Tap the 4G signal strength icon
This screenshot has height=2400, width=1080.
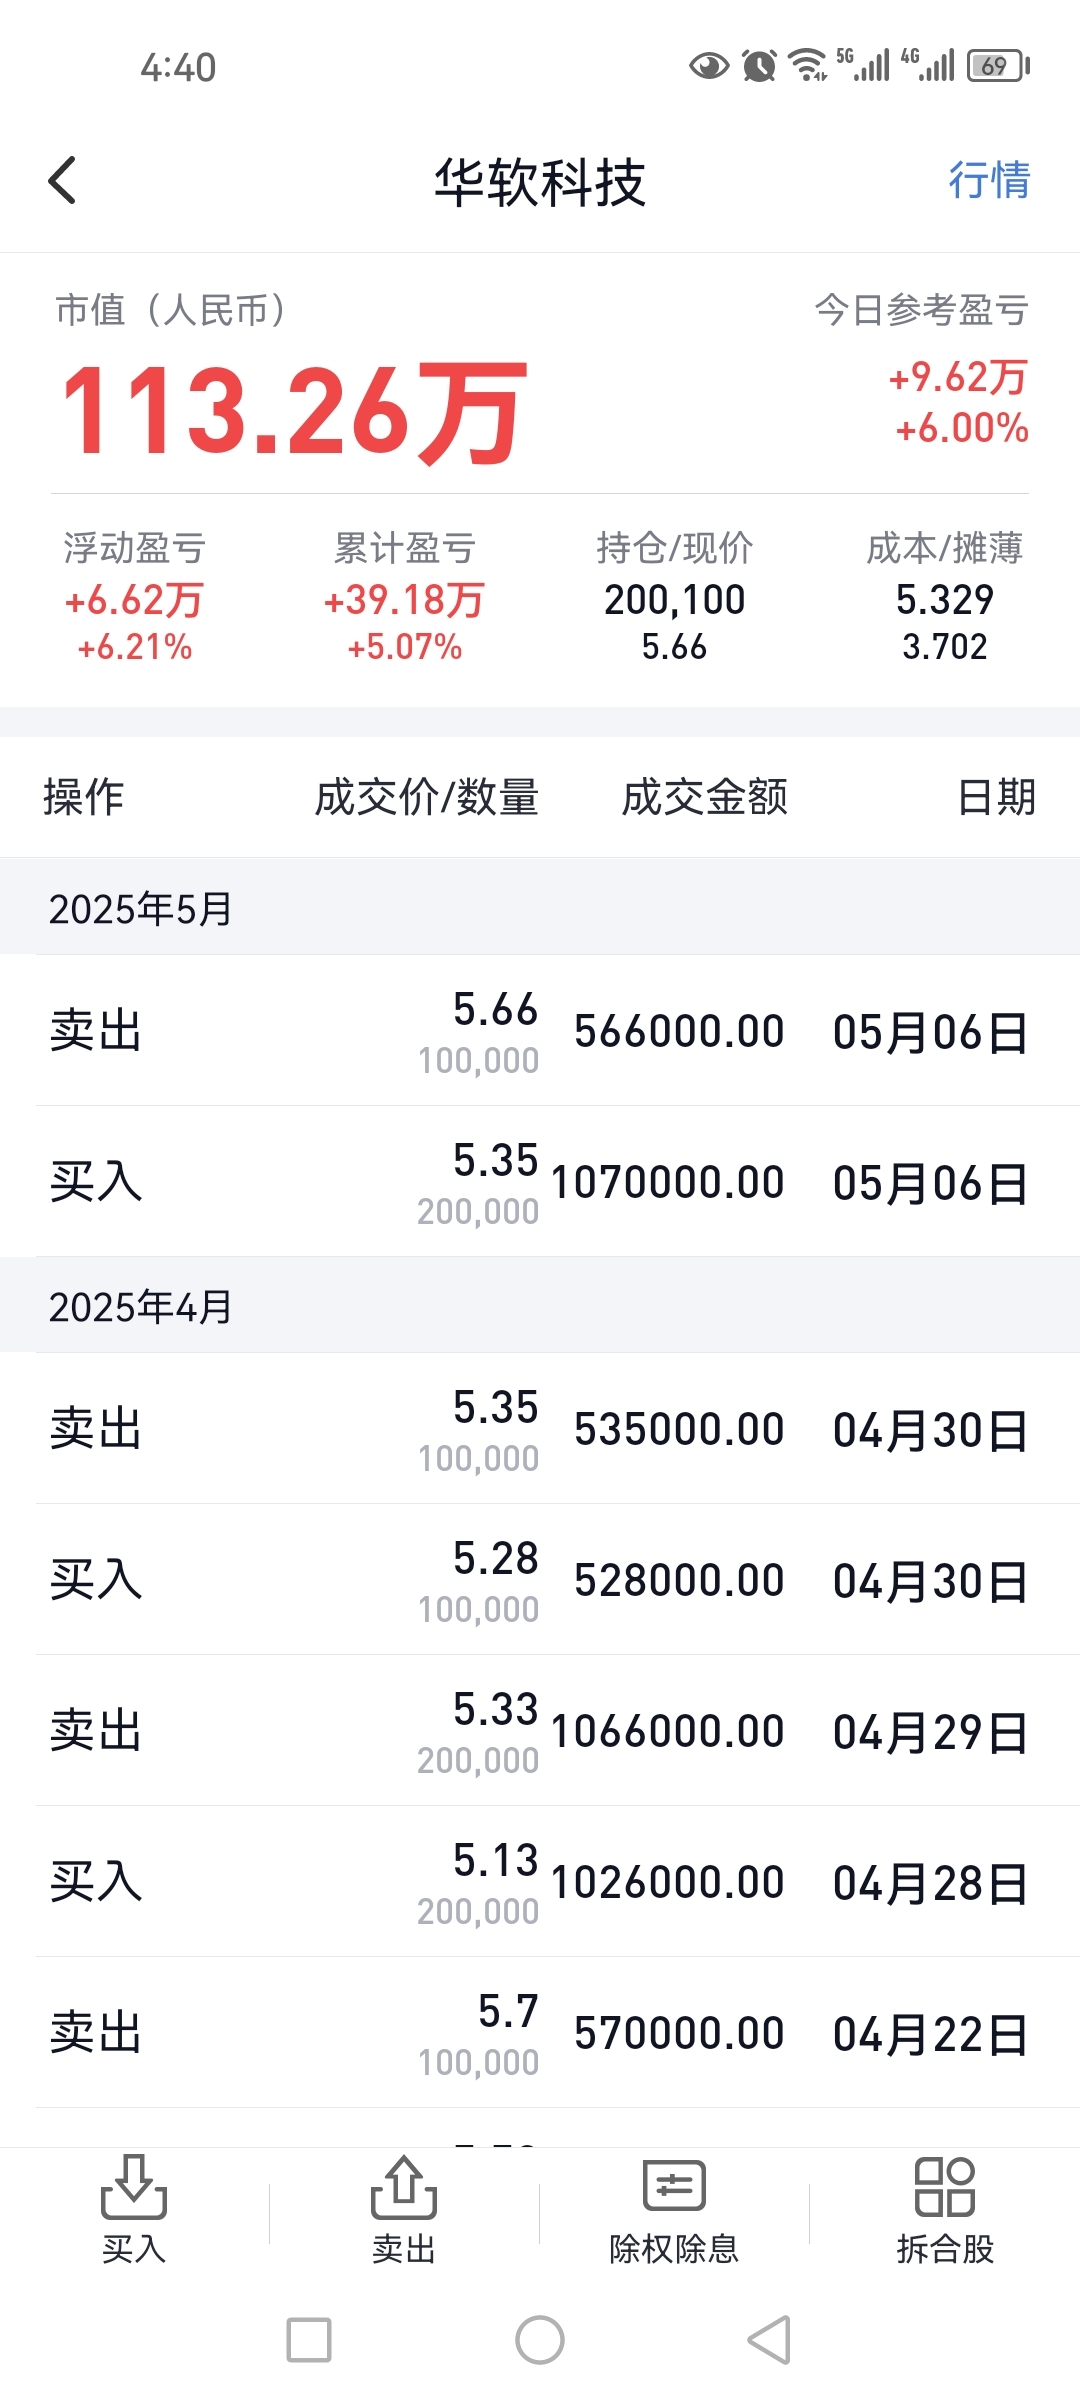click(x=928, y=64)
